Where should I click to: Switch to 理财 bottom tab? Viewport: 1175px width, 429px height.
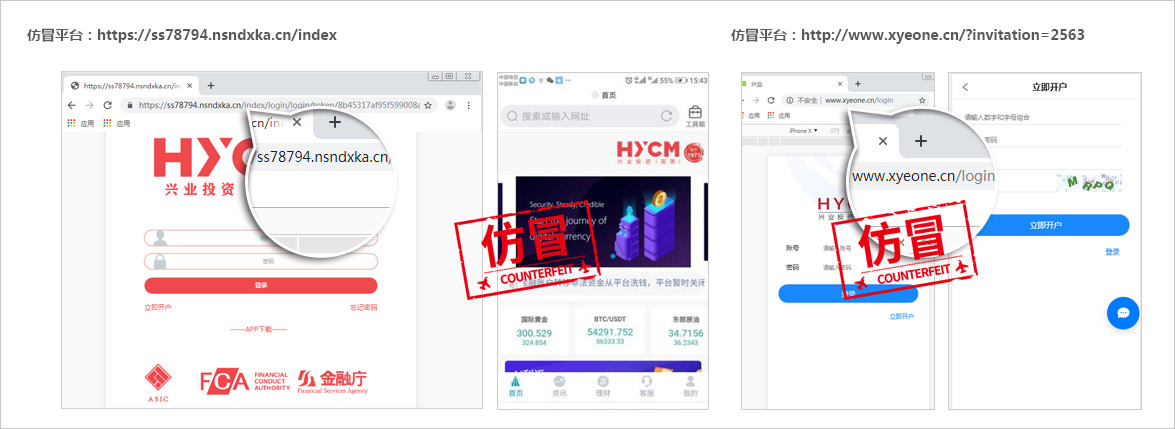(603, 386)
